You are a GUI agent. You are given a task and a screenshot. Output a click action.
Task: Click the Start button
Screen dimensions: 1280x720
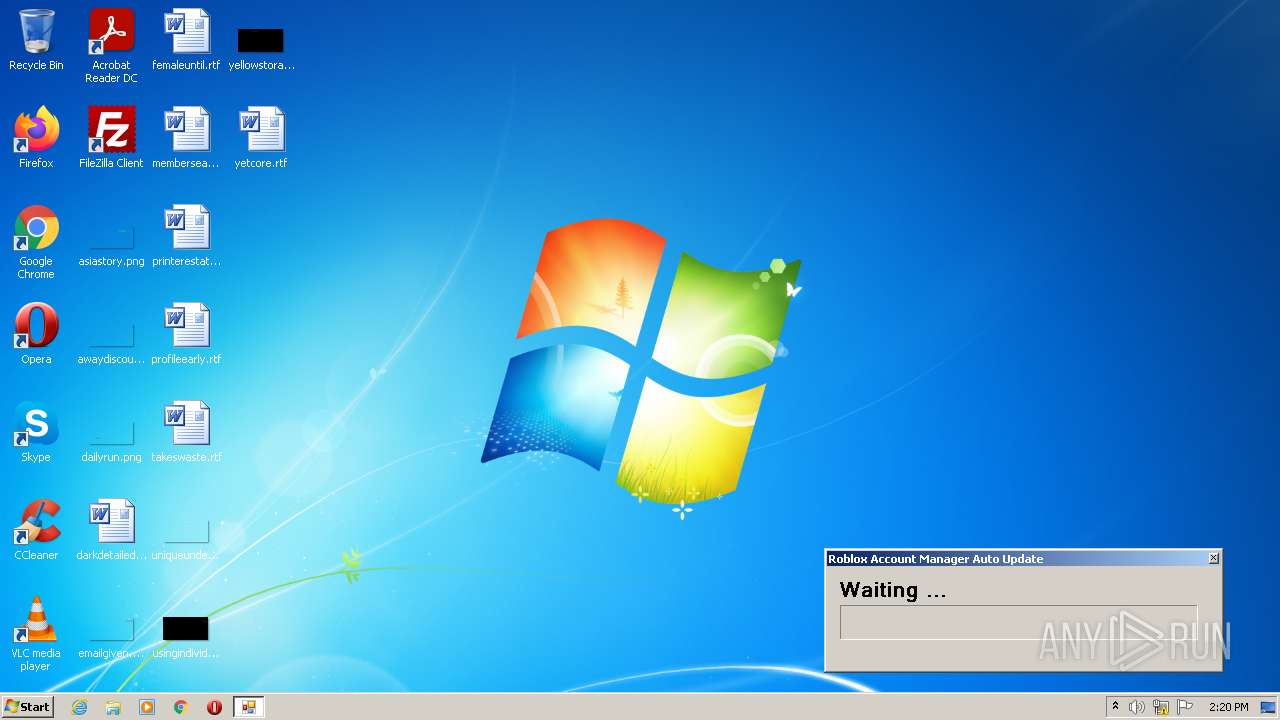tap(27, 707)
